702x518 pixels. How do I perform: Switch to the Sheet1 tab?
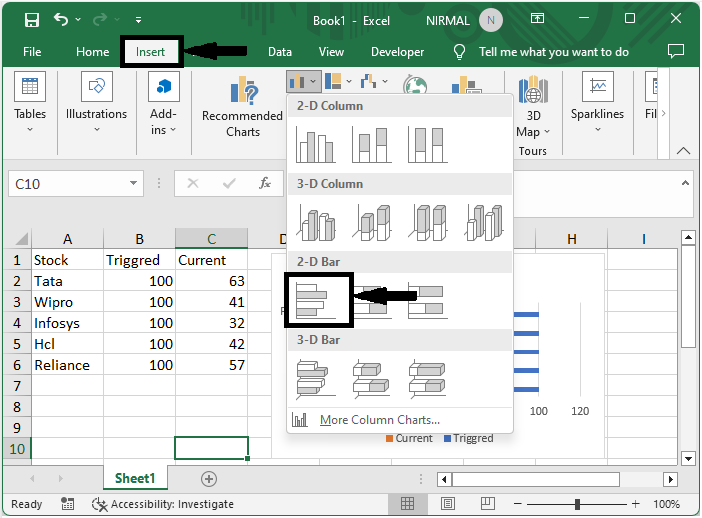tap(135, 478)
